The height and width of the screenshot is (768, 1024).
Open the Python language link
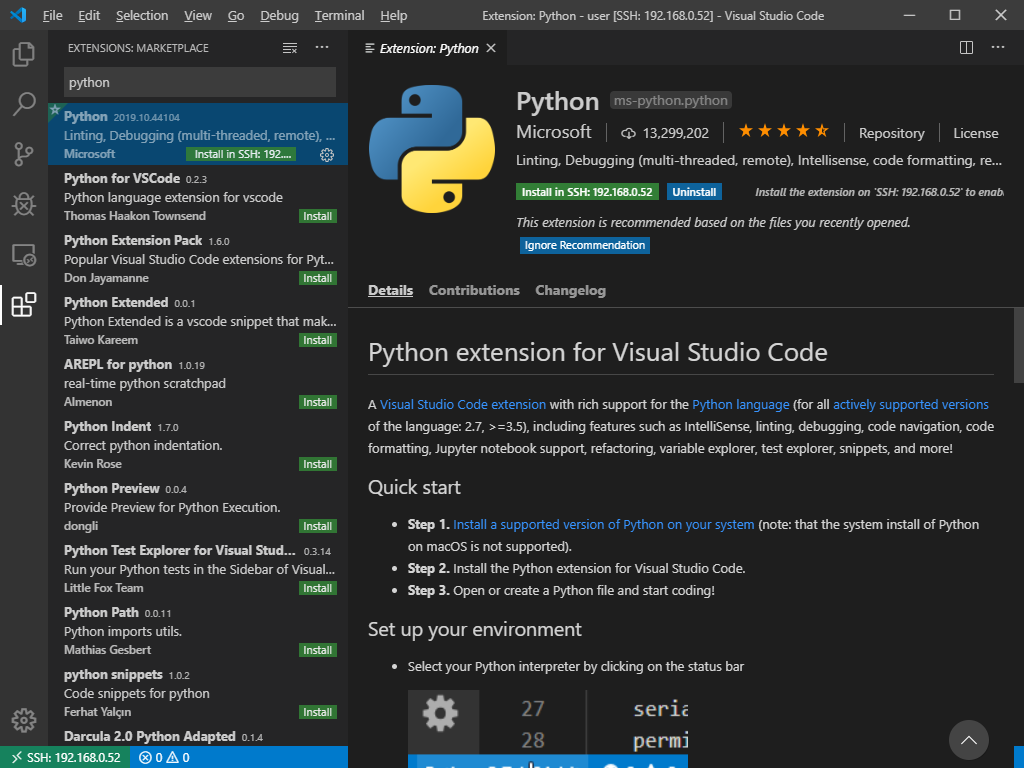pyautogui.click(x=741, y=404)
